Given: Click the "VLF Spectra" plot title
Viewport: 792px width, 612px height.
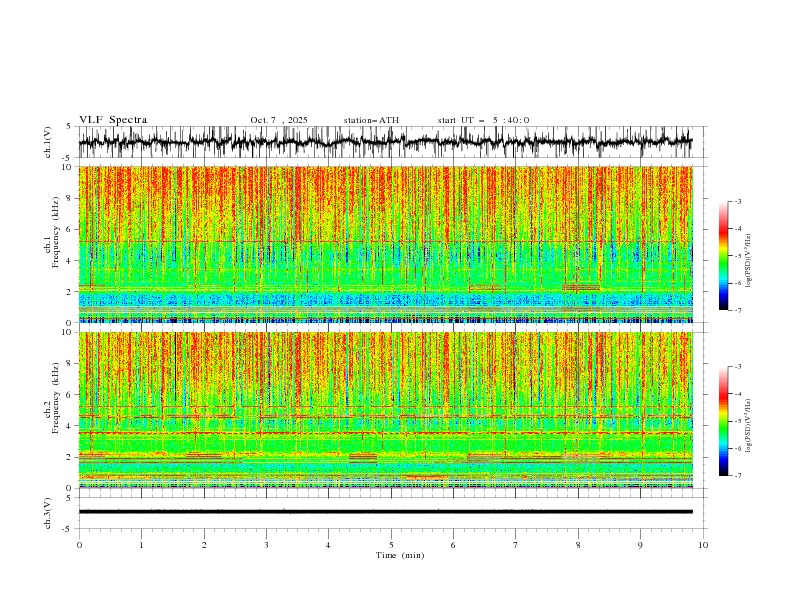Looking at the screenshot, I should tap(113, 120).
